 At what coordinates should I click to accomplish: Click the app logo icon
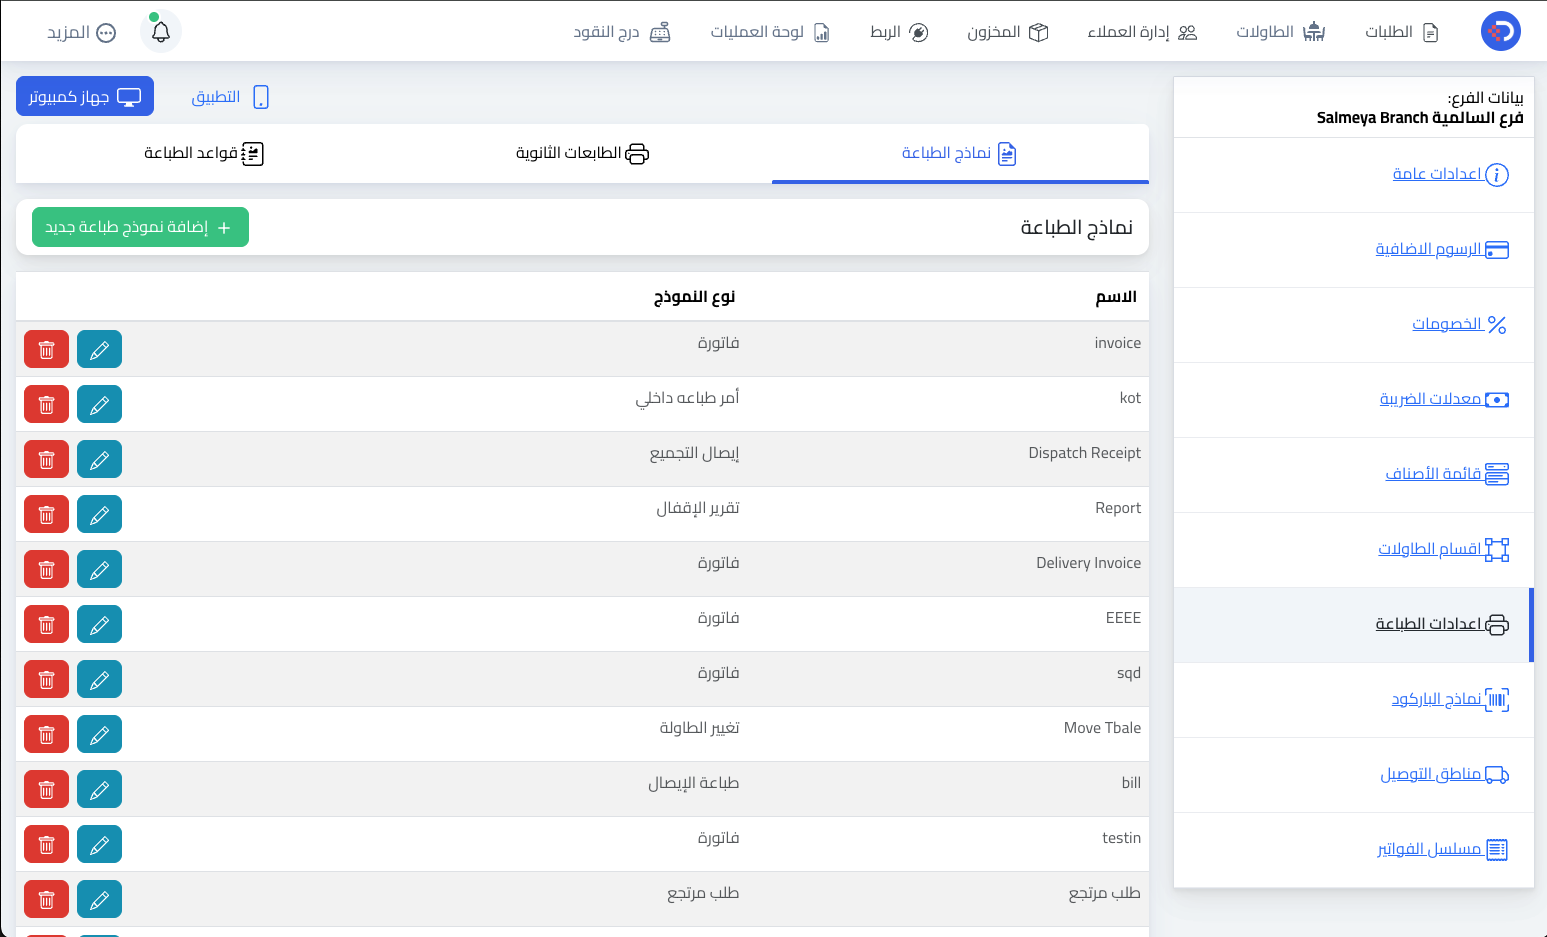1500,32
